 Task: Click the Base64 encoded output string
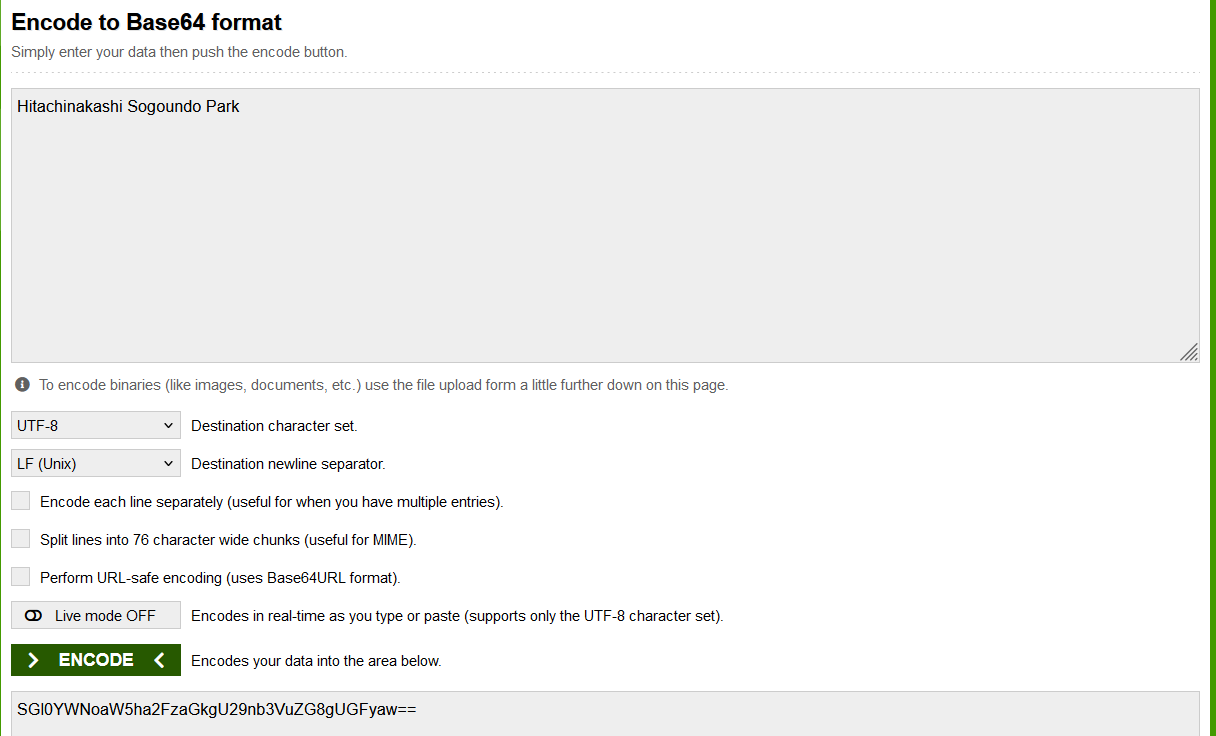click(x=216, y=710)
